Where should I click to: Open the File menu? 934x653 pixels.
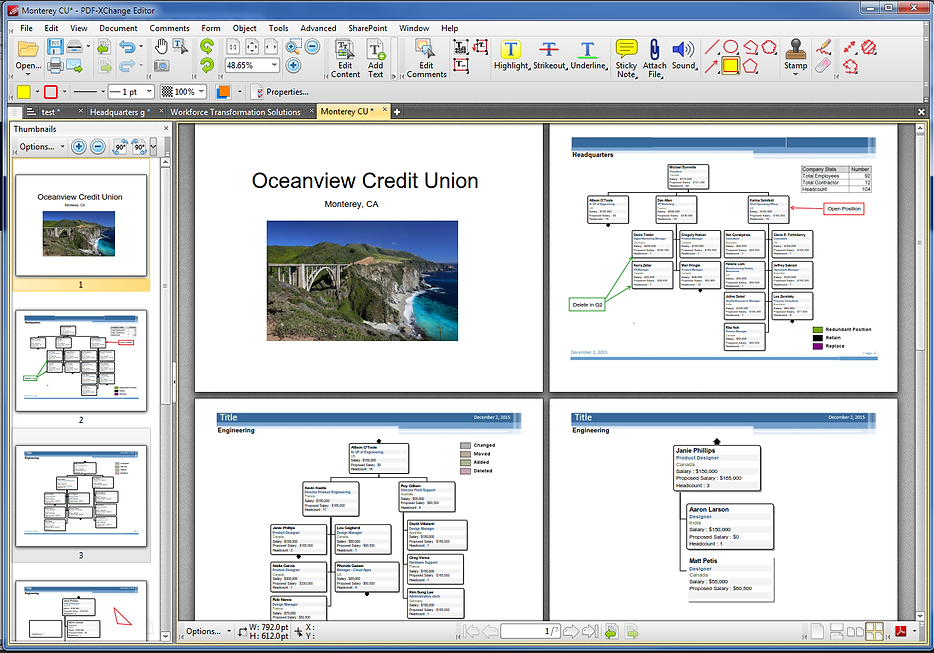click(26, 28)
